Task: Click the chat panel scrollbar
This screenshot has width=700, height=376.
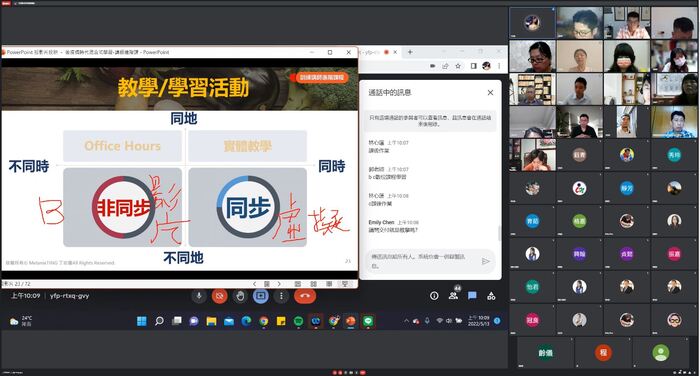Action: pyautogui.click(x=499, y=232)
